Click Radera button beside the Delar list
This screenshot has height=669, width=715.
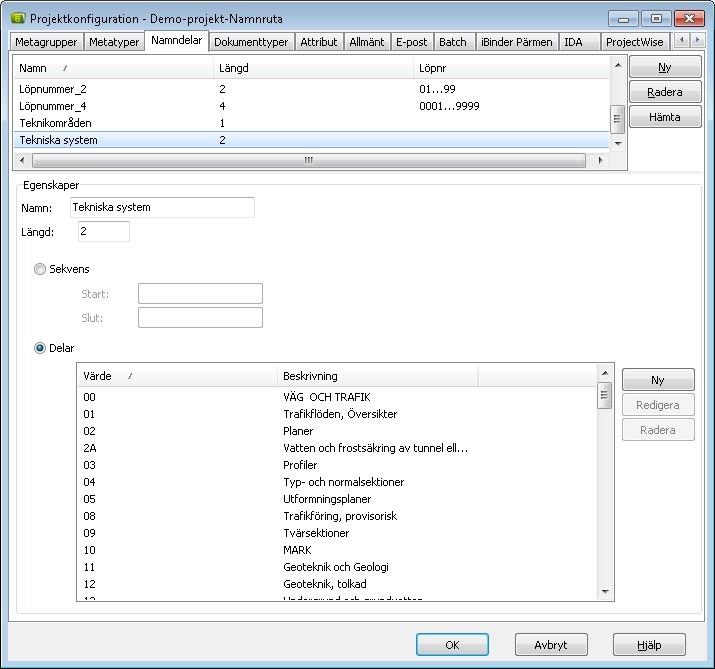658,430
